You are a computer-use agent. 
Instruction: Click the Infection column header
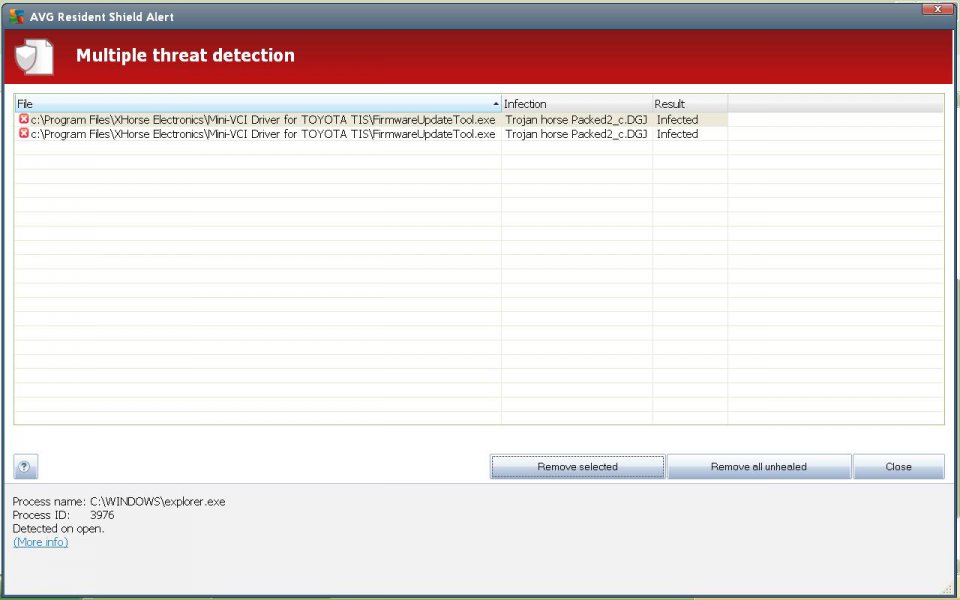tap(577, 103)
